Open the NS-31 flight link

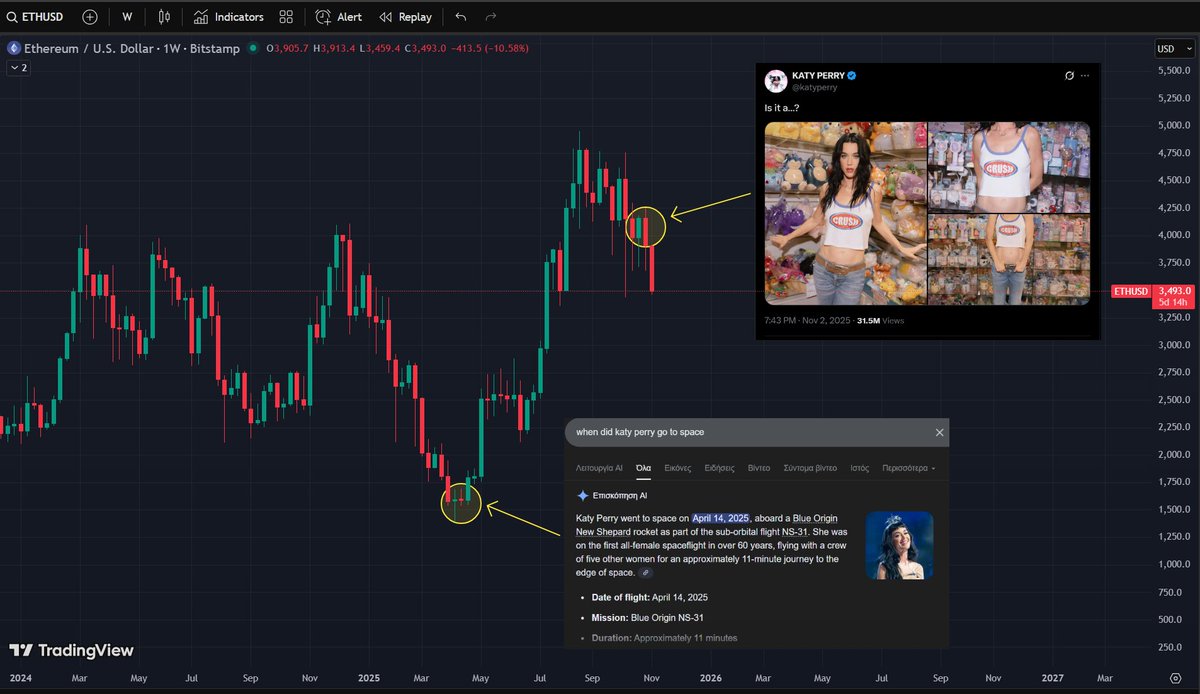pyautogui.click(x=795, y=532)
